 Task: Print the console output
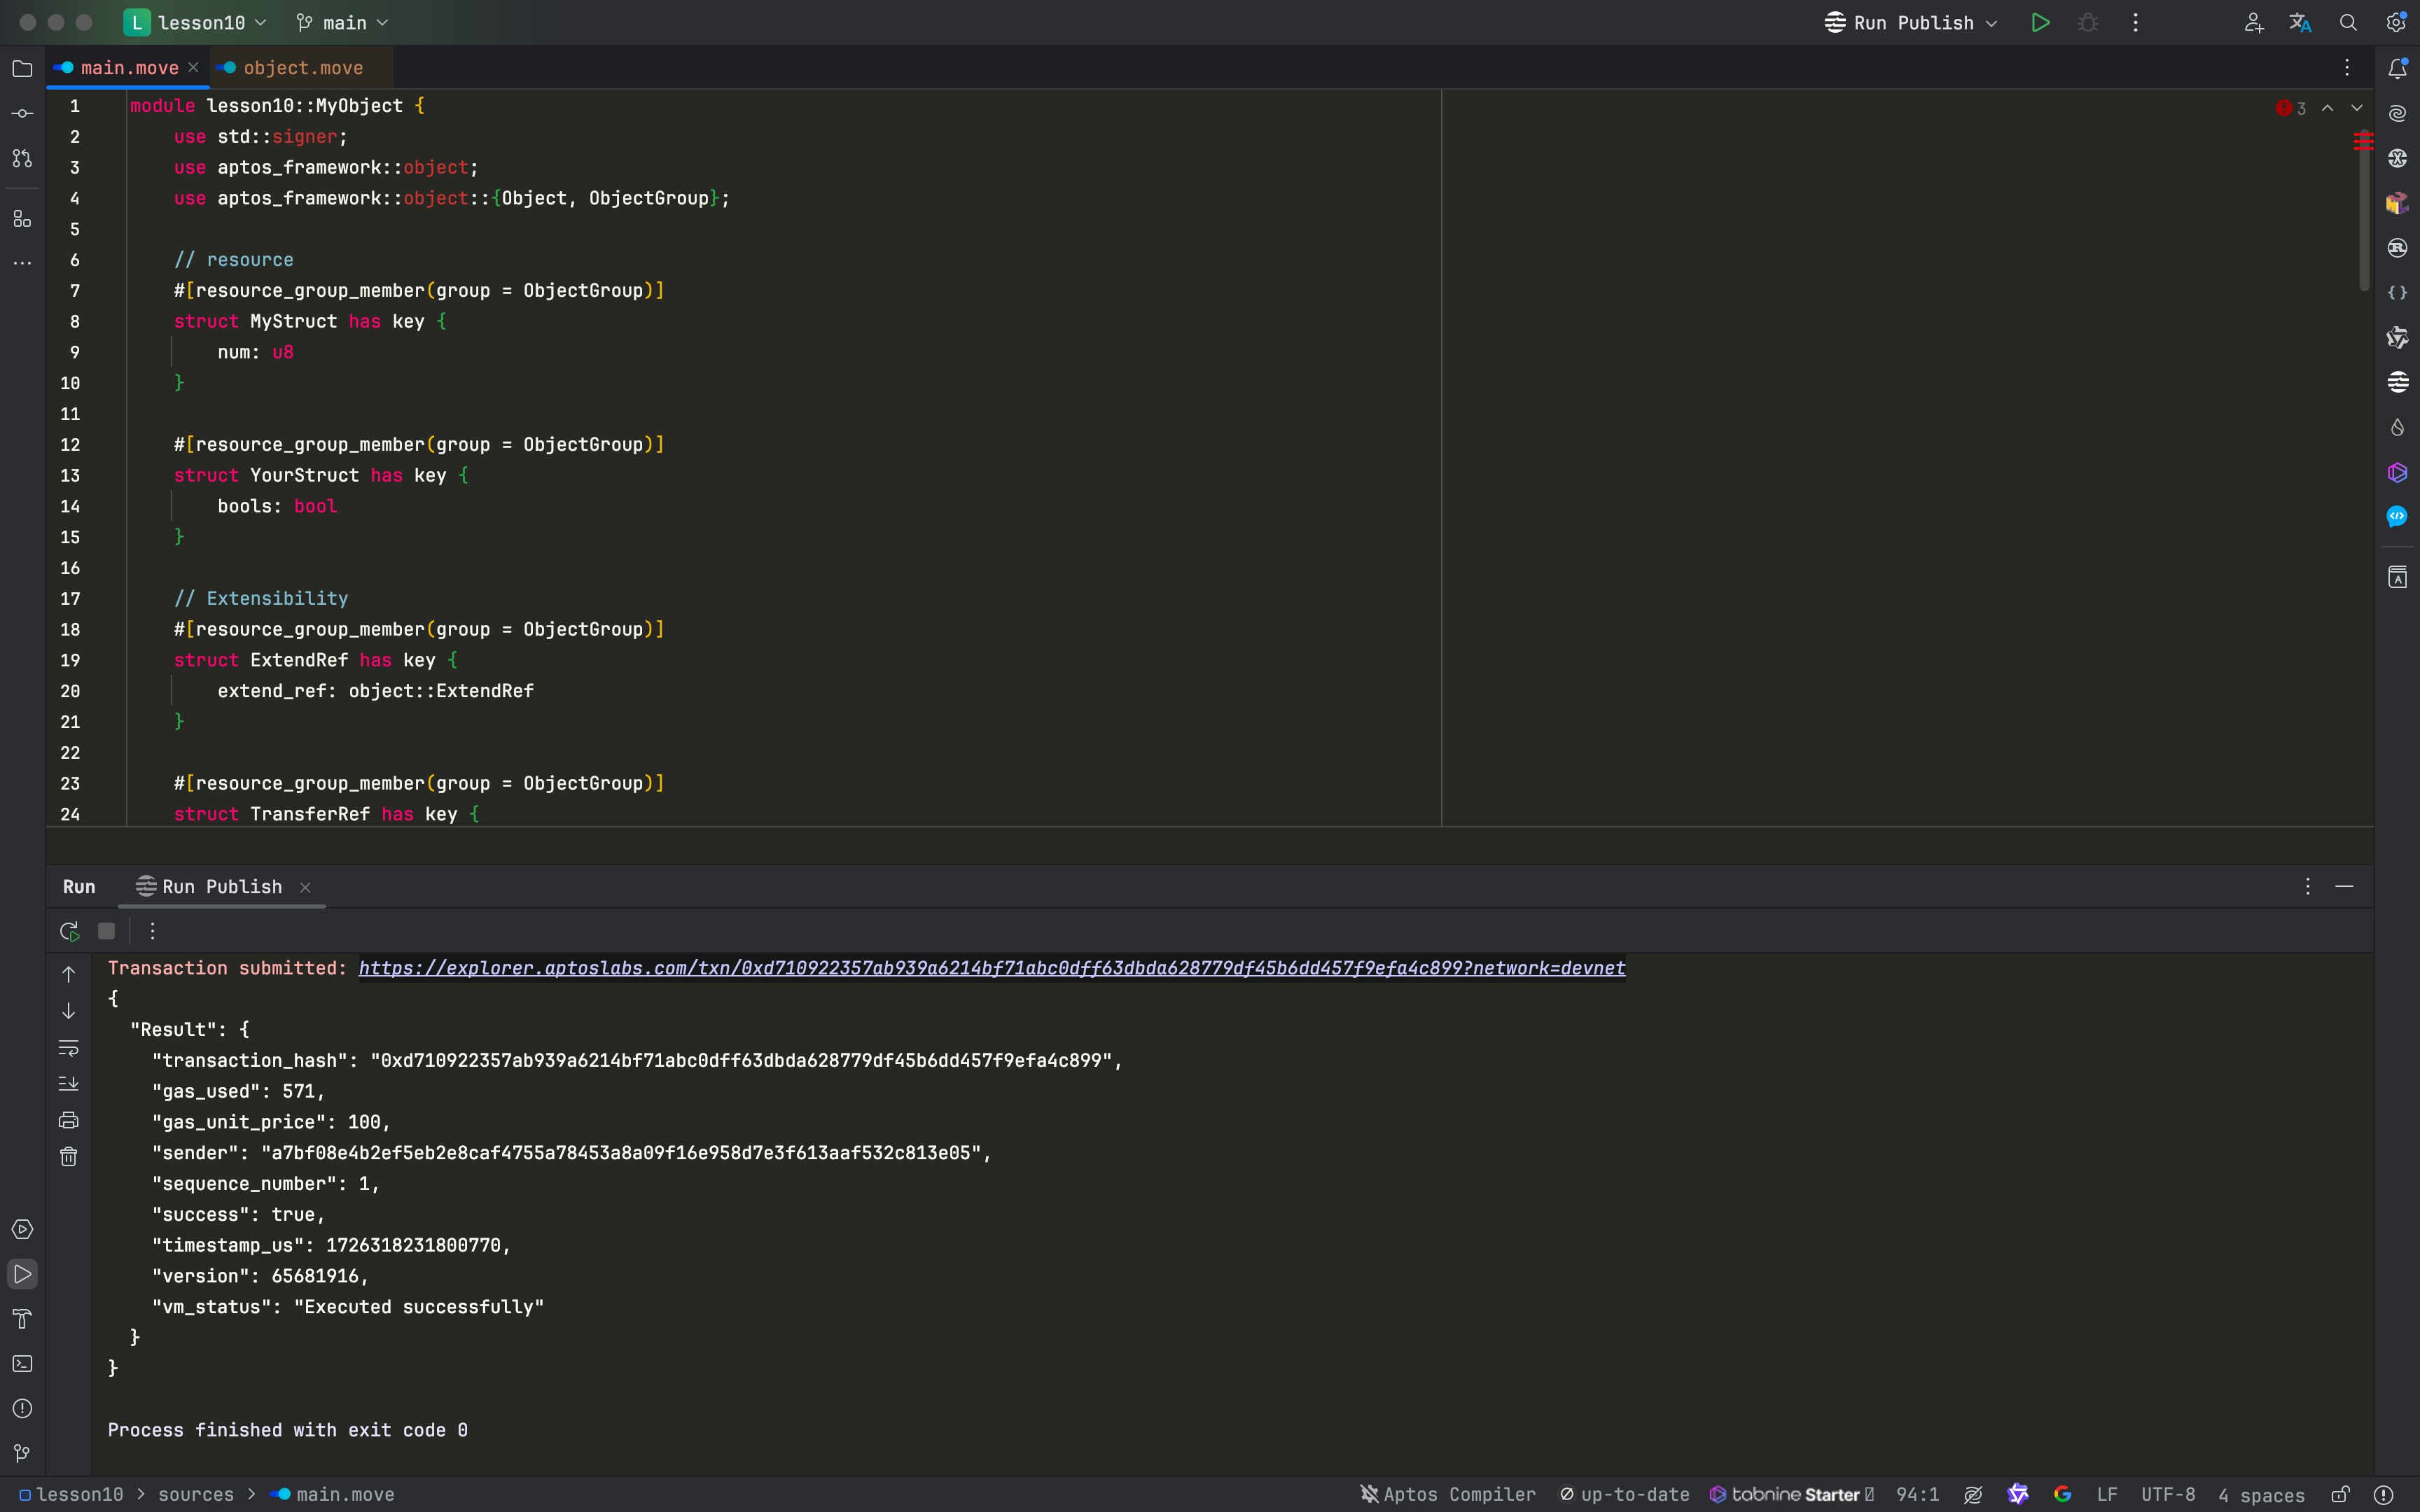tap(68, 1120)
